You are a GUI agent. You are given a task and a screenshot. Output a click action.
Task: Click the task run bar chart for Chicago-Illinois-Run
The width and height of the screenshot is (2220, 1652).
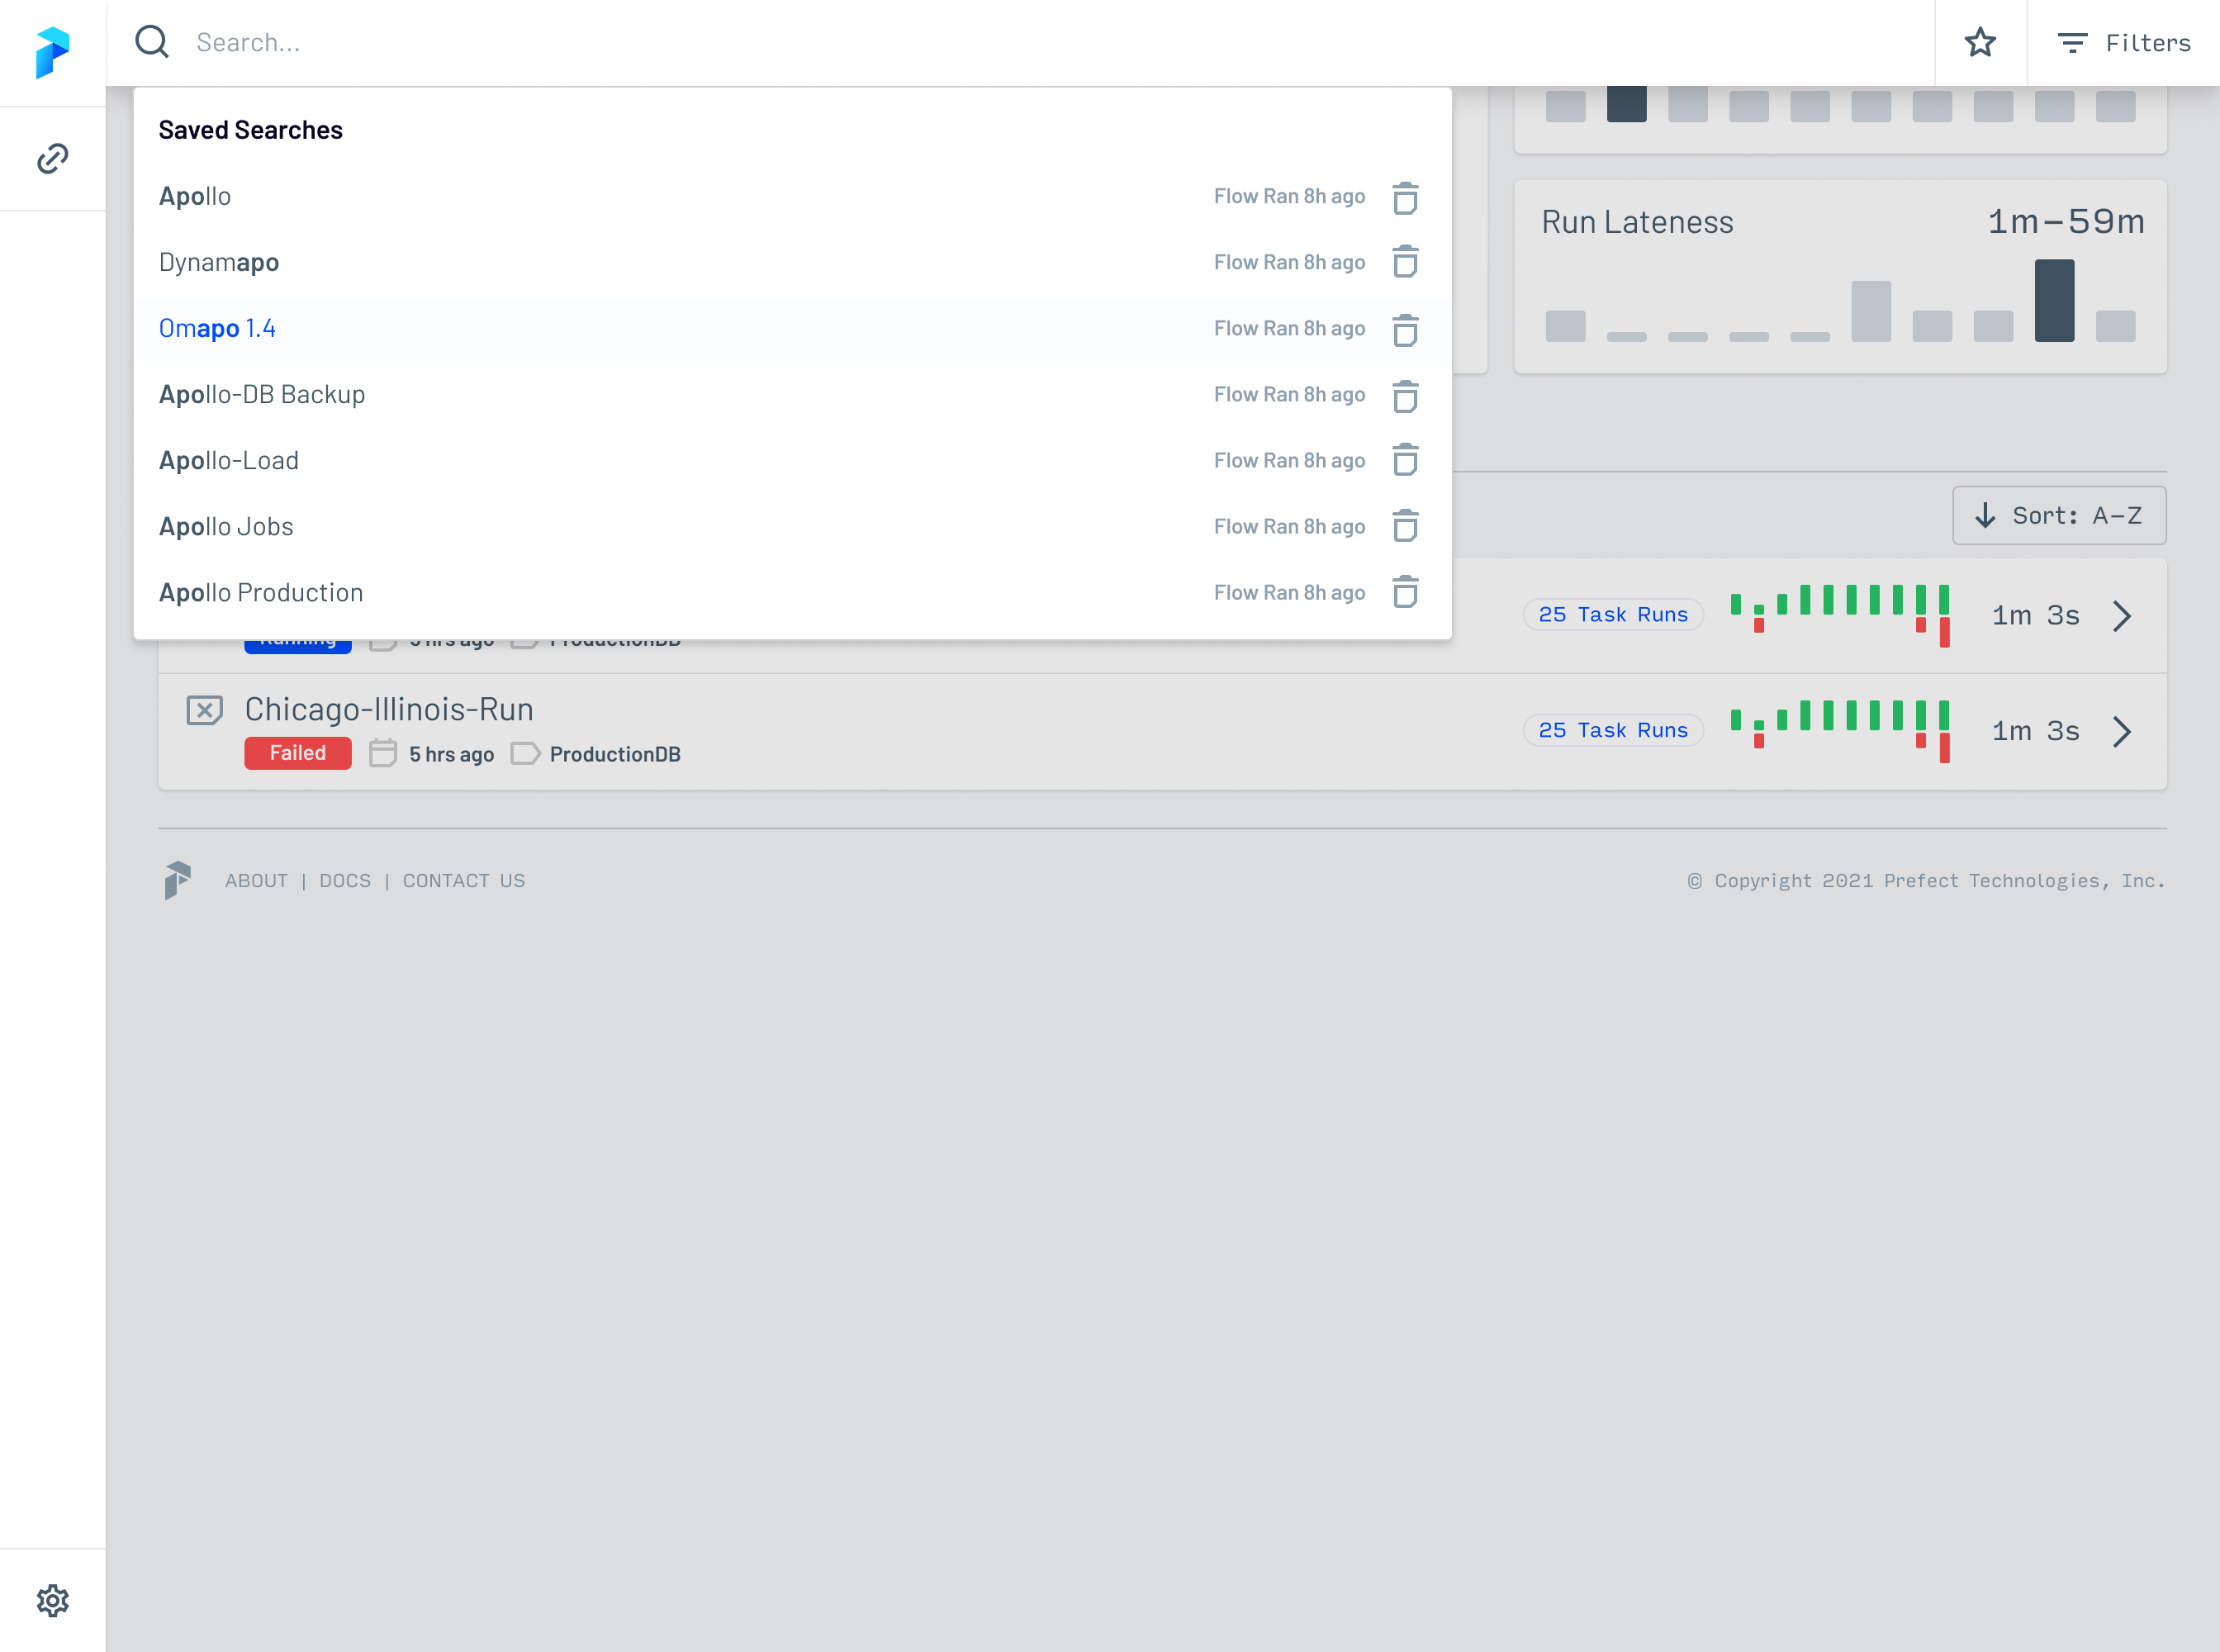(x=1840, y=731)
